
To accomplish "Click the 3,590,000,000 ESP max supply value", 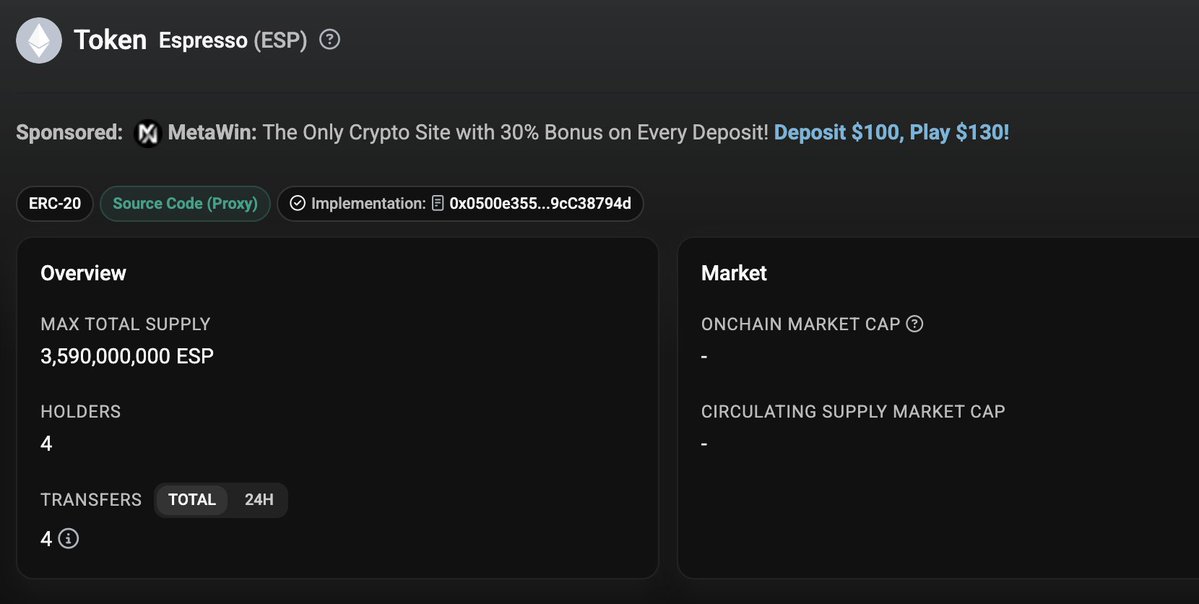I will (127, 356).
